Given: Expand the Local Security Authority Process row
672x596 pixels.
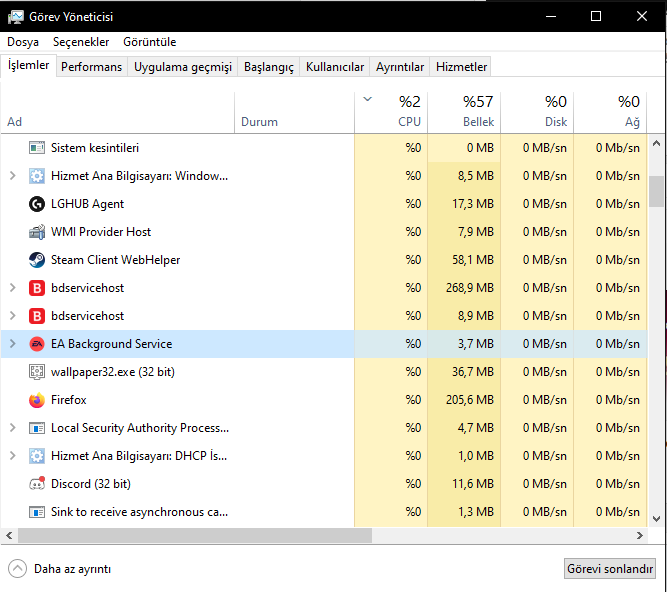Looking at the screenshot, I should pyautogui.click(x=13, y=428).
